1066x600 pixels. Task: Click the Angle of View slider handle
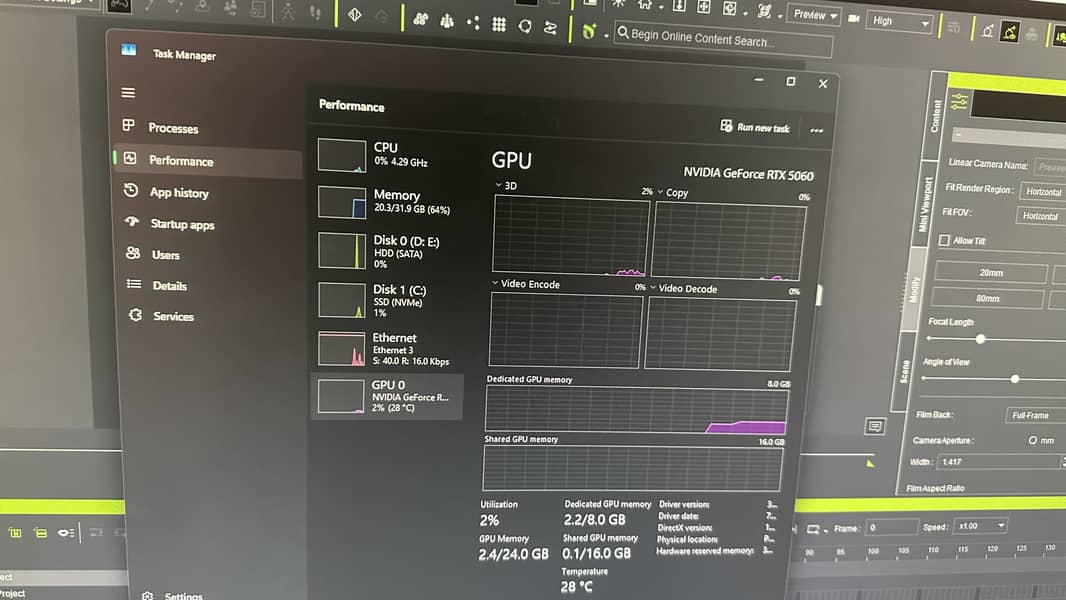pos(1014,379)
